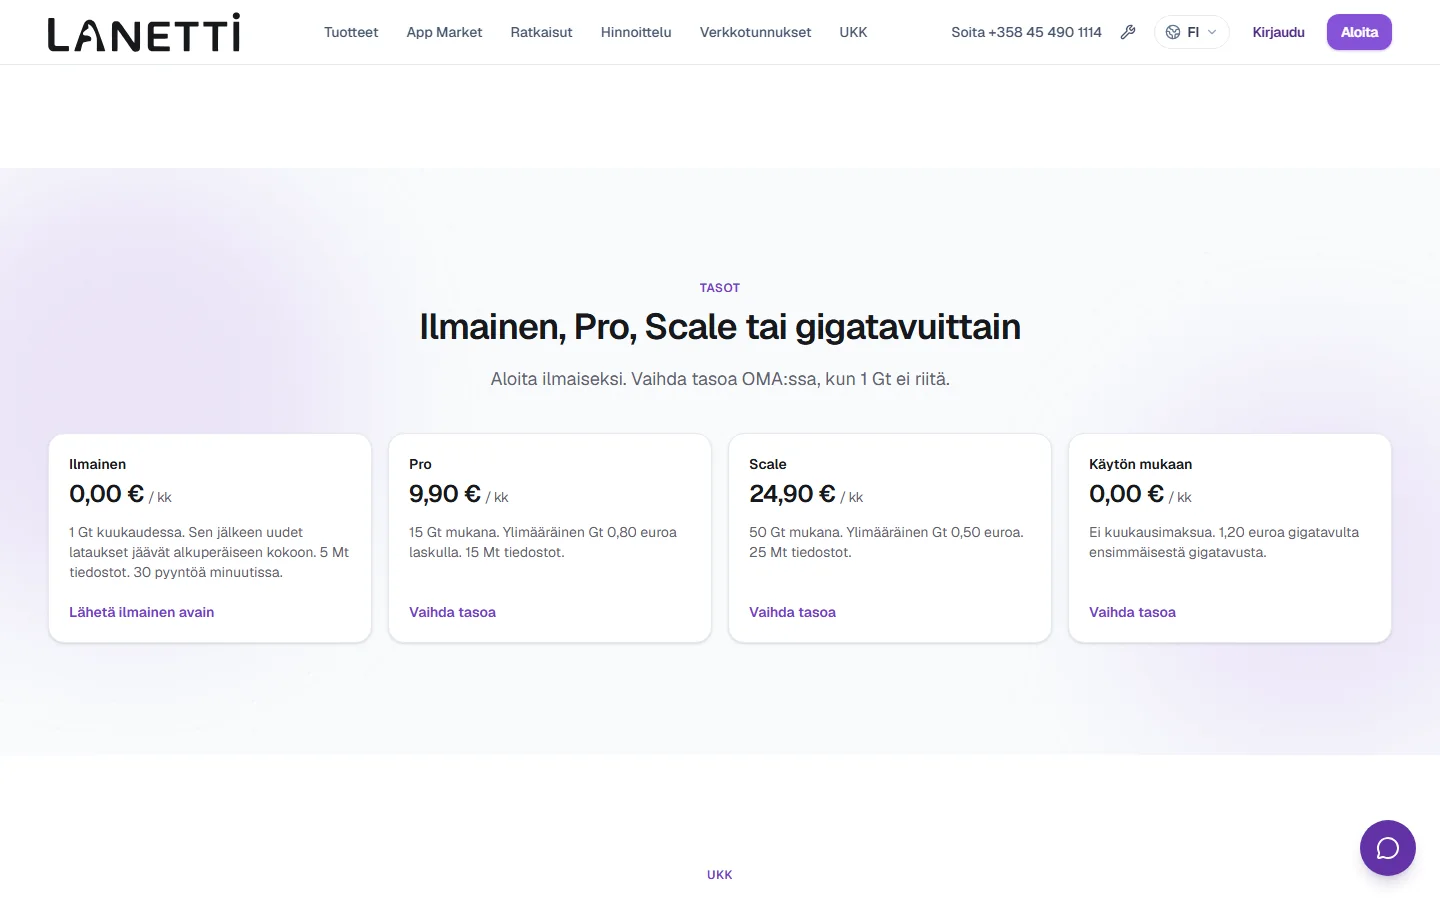The image size is (1440, 900).
Task: Click the description starting with 15 Gt mukana
Action: pyautogui.click(x=543, y=542)
